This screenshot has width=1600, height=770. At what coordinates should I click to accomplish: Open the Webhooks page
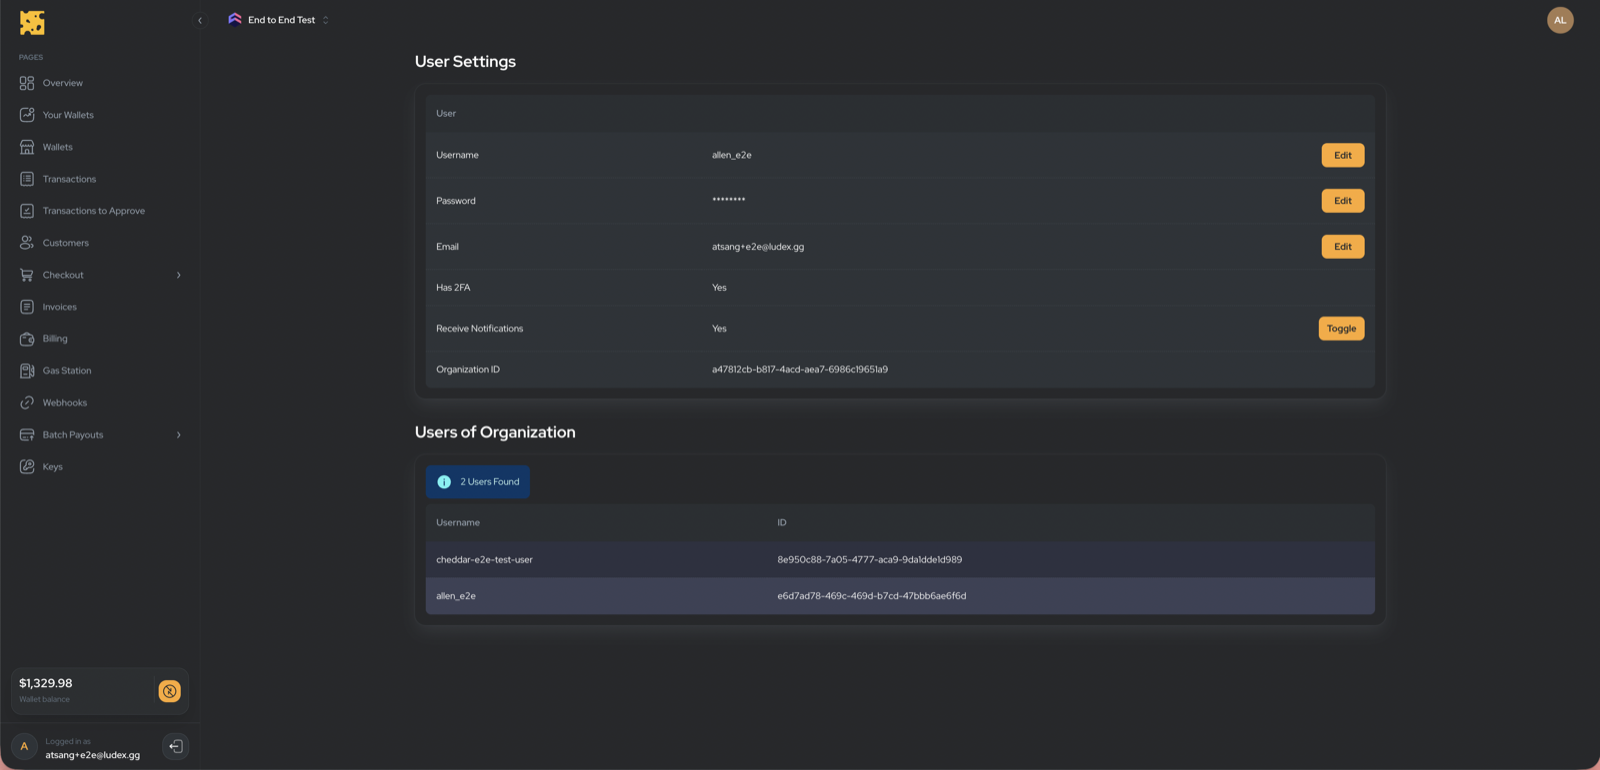(64, 403)
